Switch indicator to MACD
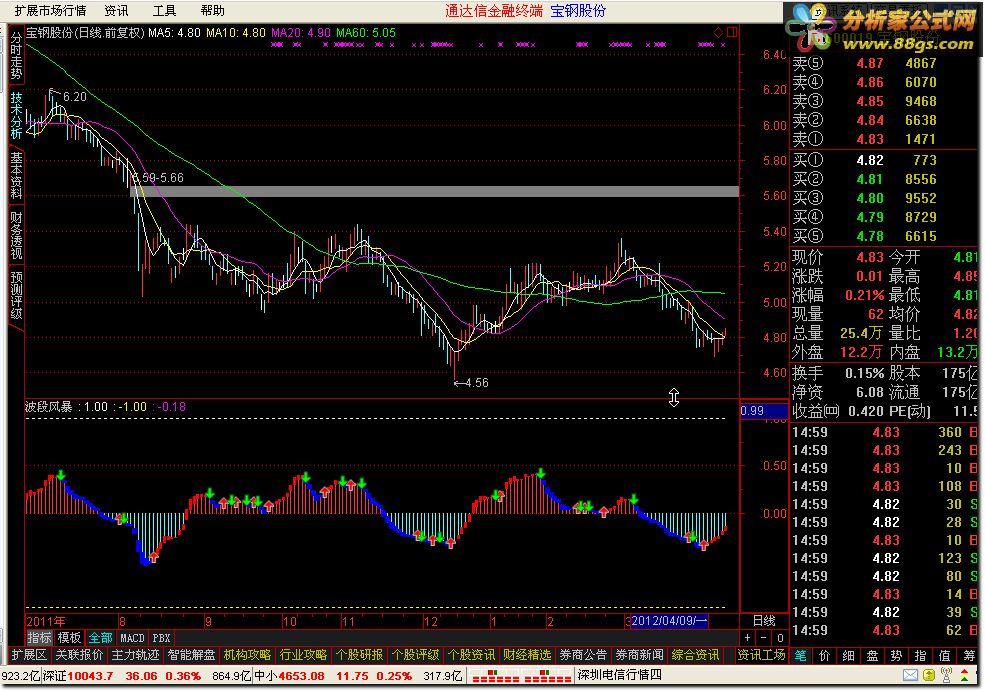985x691 pixels. [x=132, y=638]
